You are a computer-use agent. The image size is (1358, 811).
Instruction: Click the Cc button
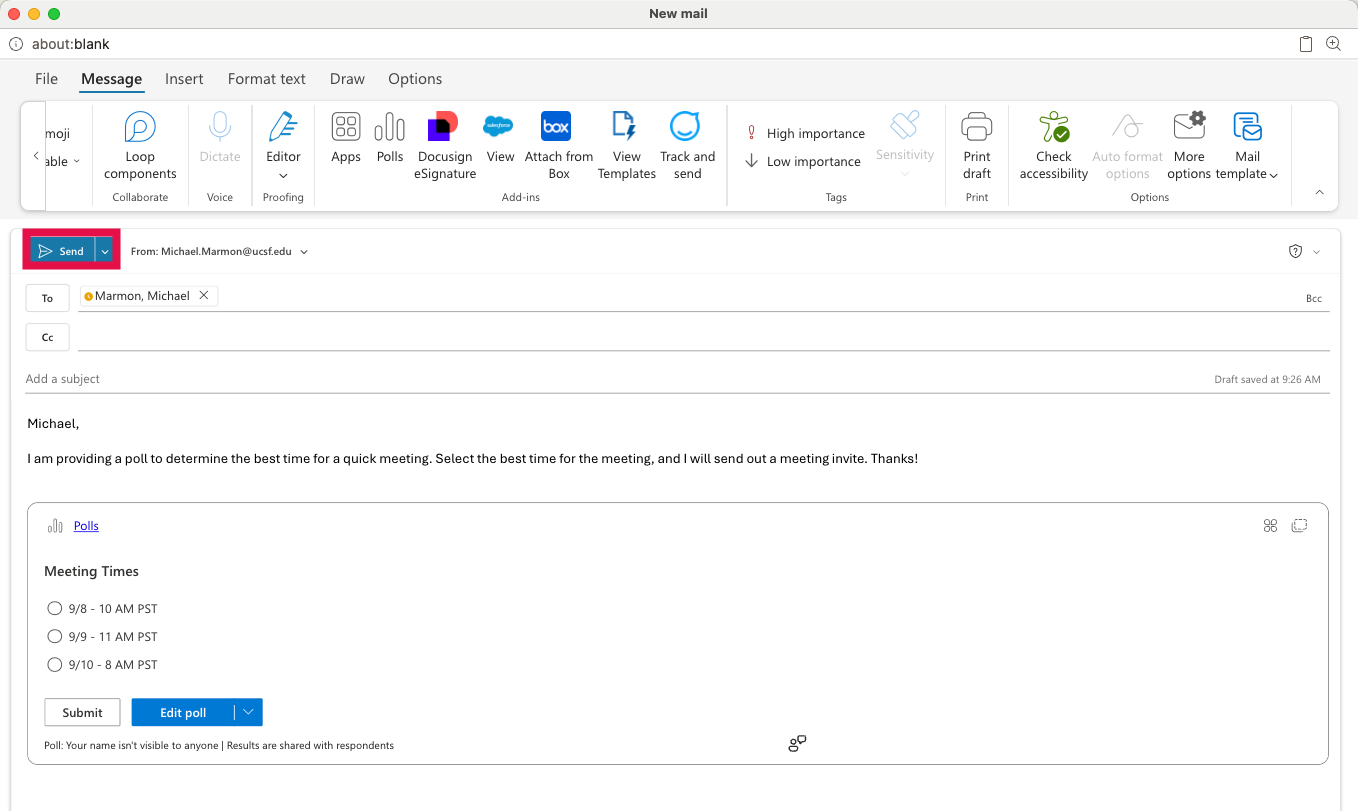pos(47,337)
